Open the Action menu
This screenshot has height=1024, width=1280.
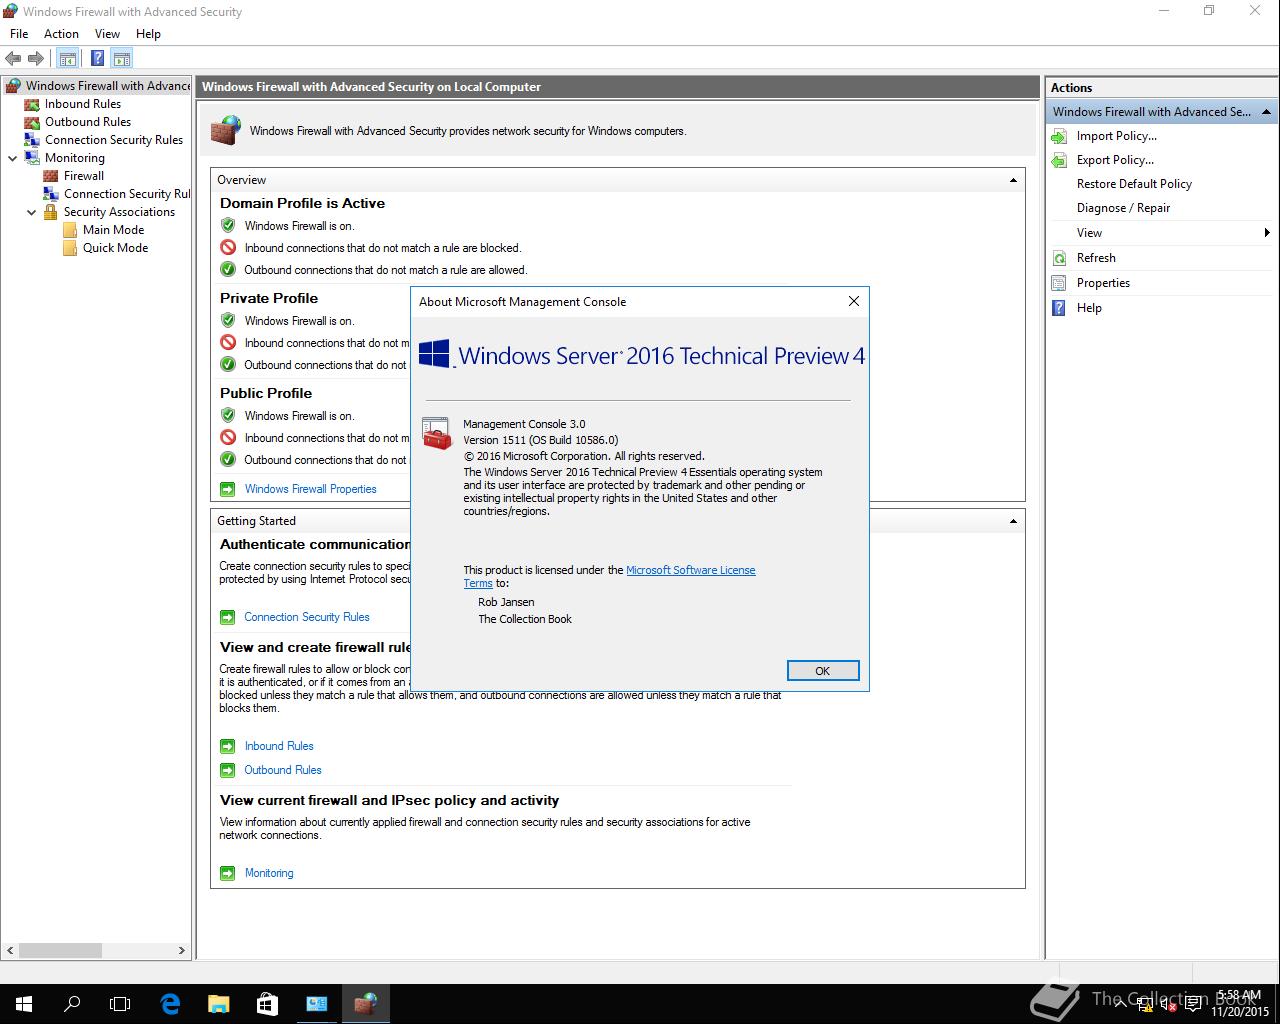pos(61,34)
